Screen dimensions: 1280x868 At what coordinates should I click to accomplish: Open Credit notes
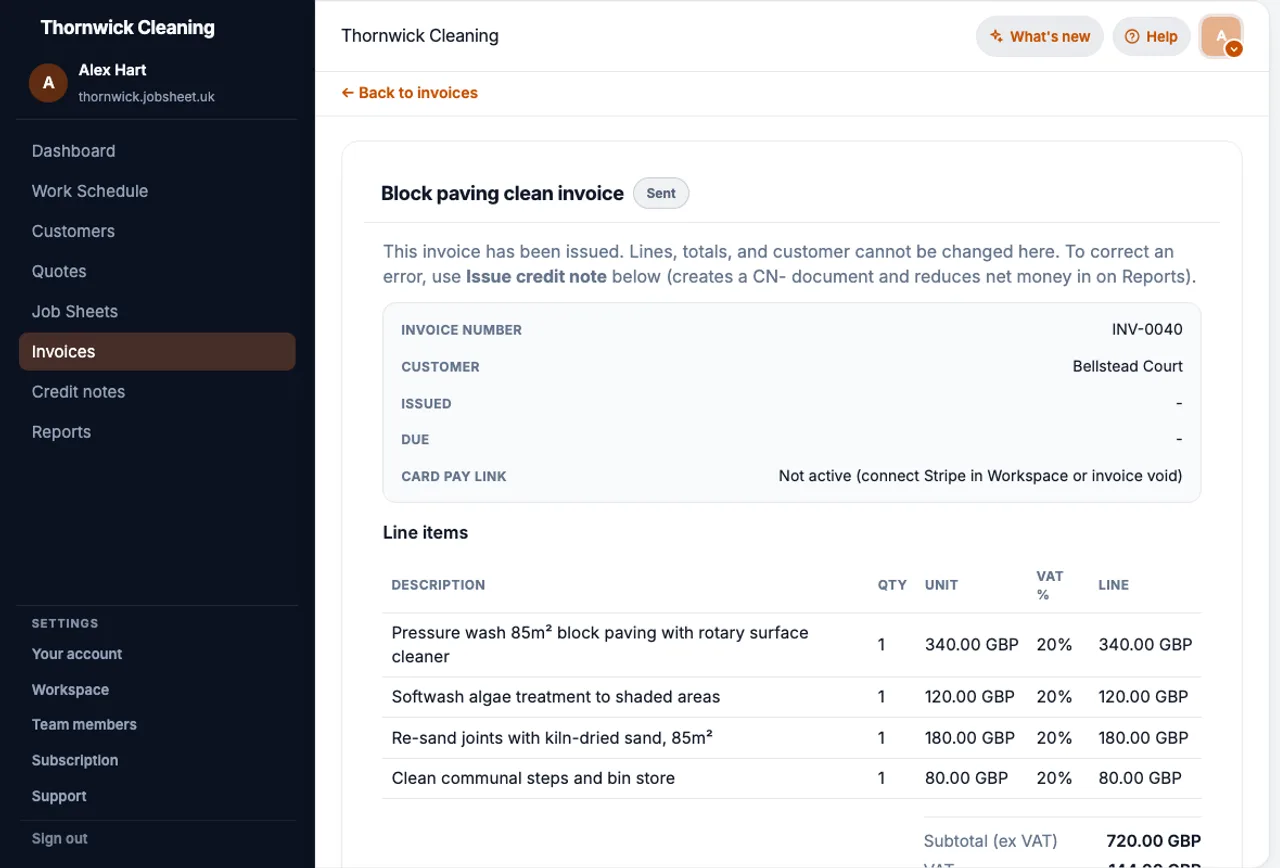click(x=78, y=392)
